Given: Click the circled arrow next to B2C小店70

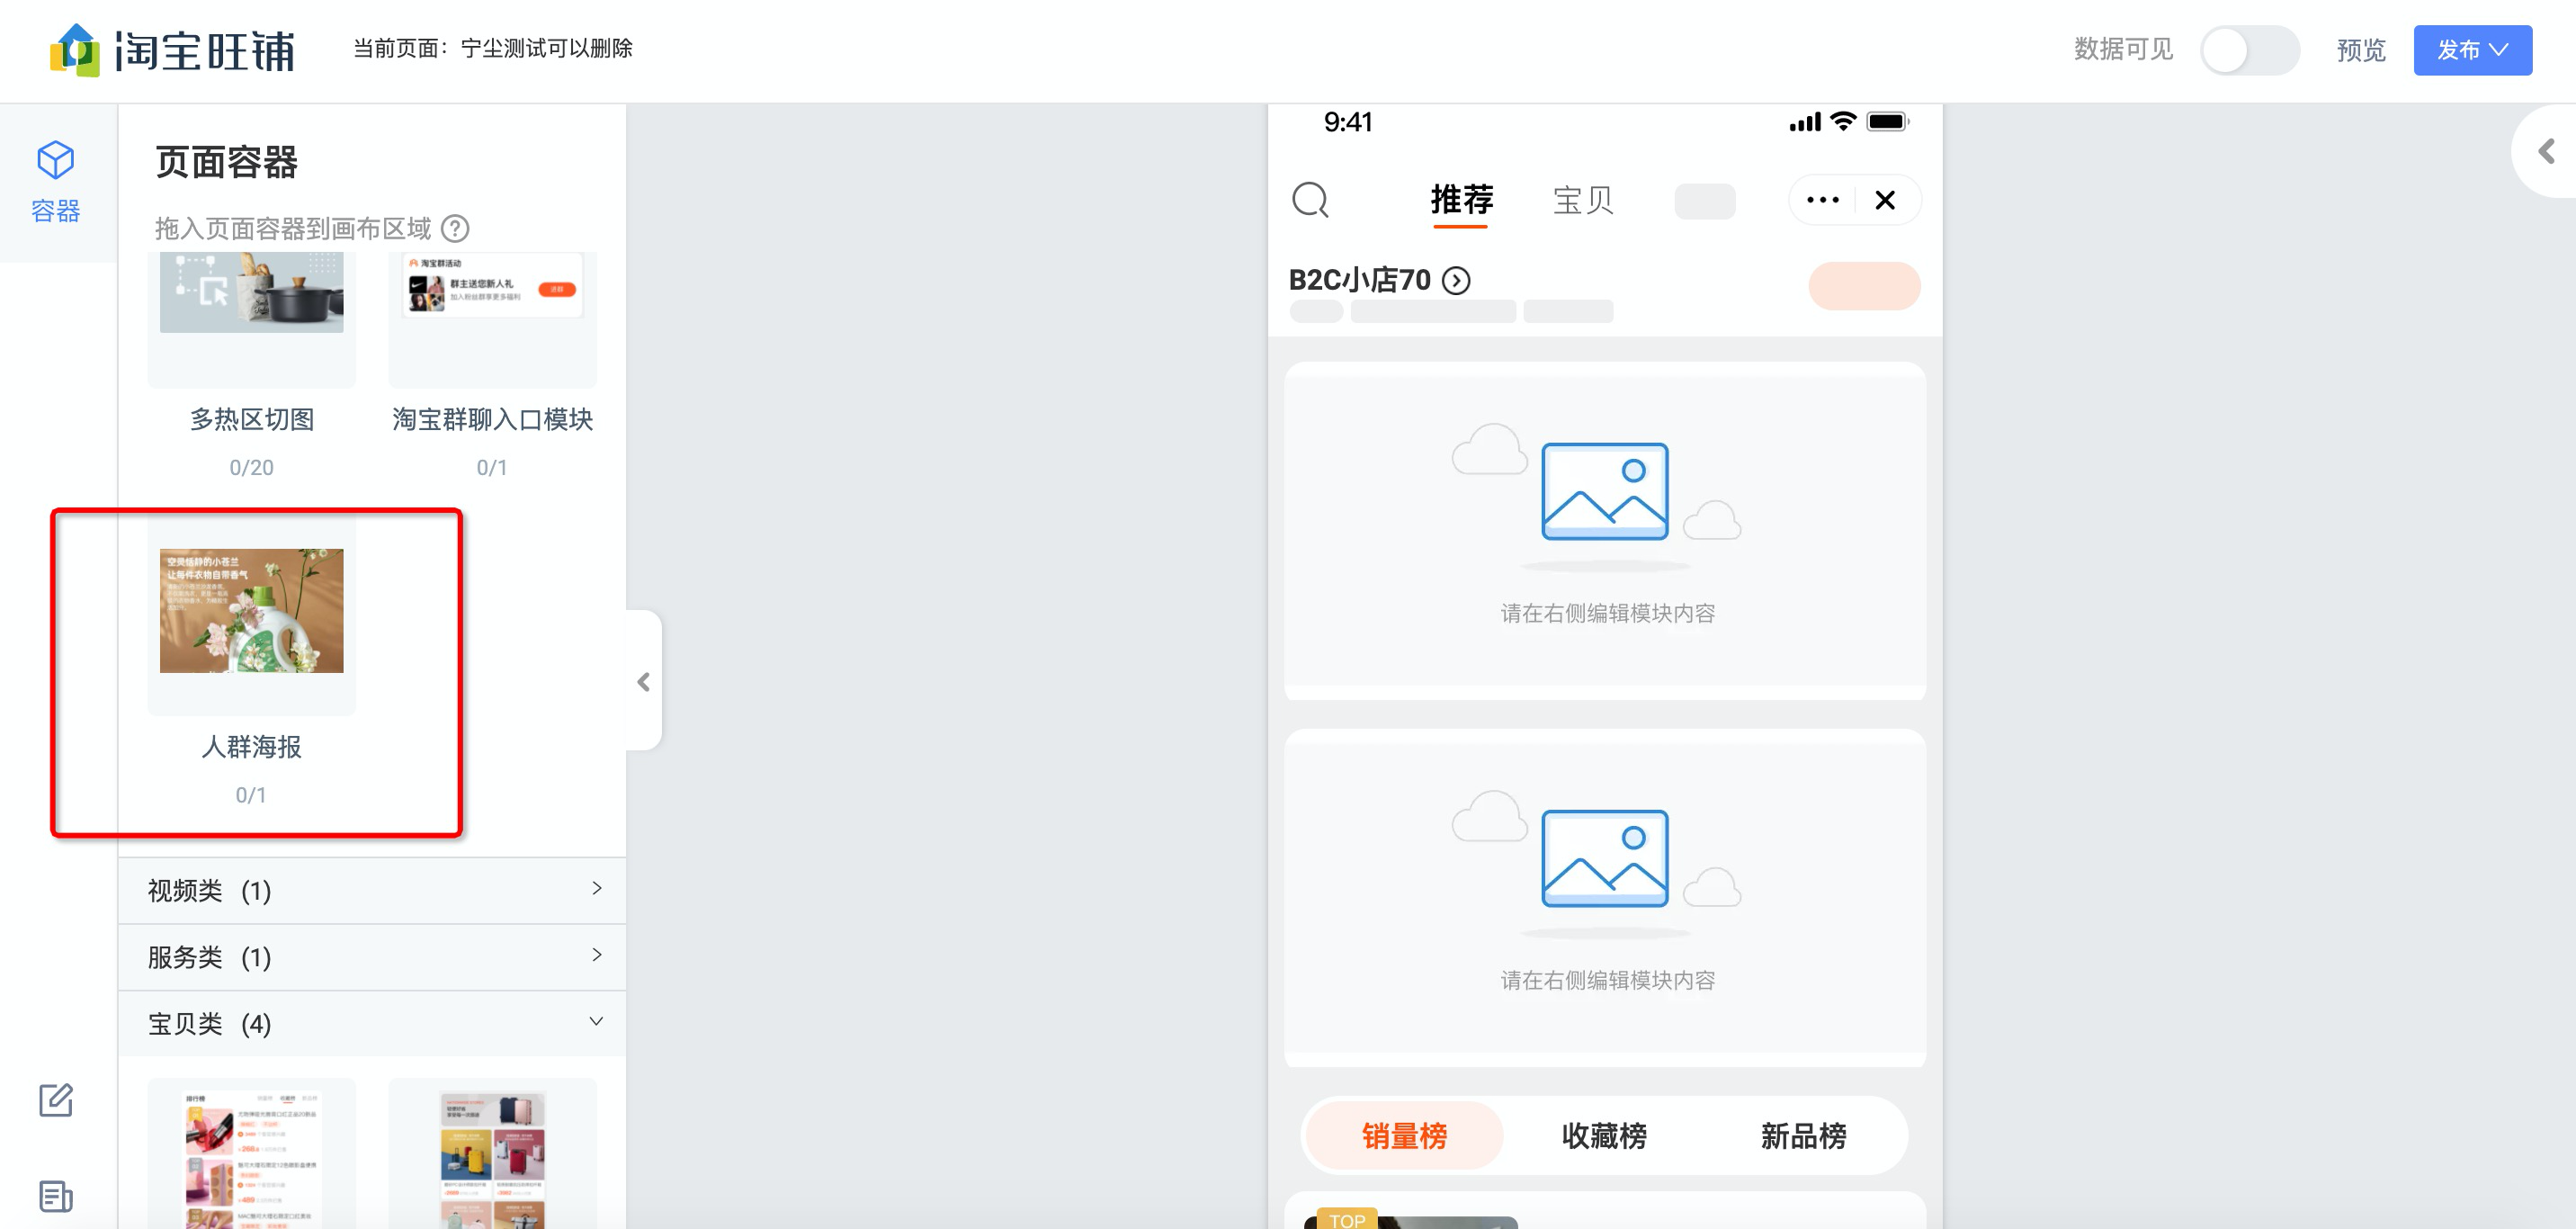Looking at the screenshot, I should [1456, 281].
